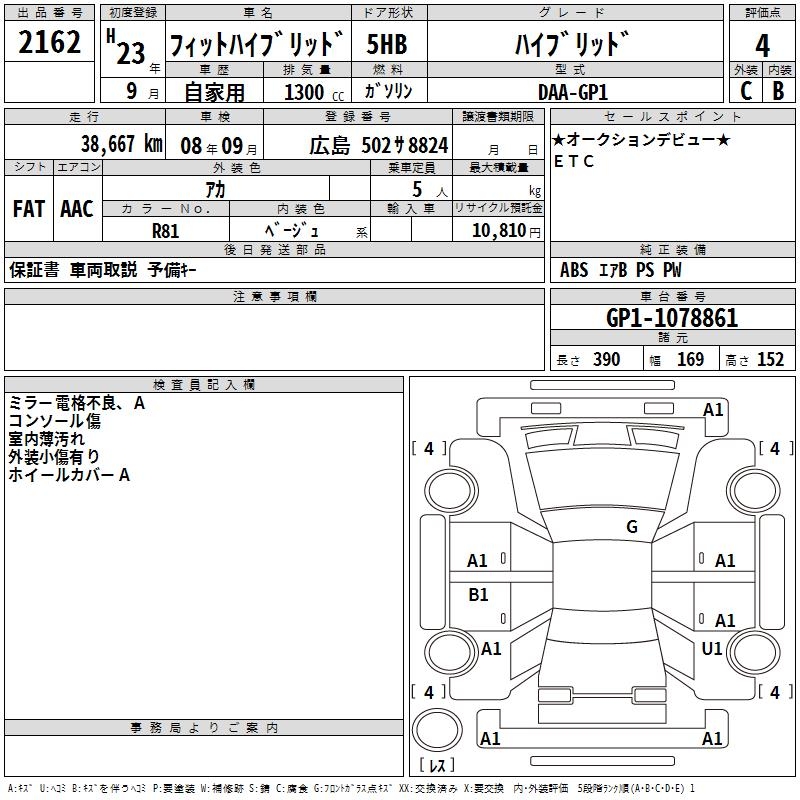Select legend entry XX:交換済み
The width and height of the screenshot is (800, 800).
(428, 788)
